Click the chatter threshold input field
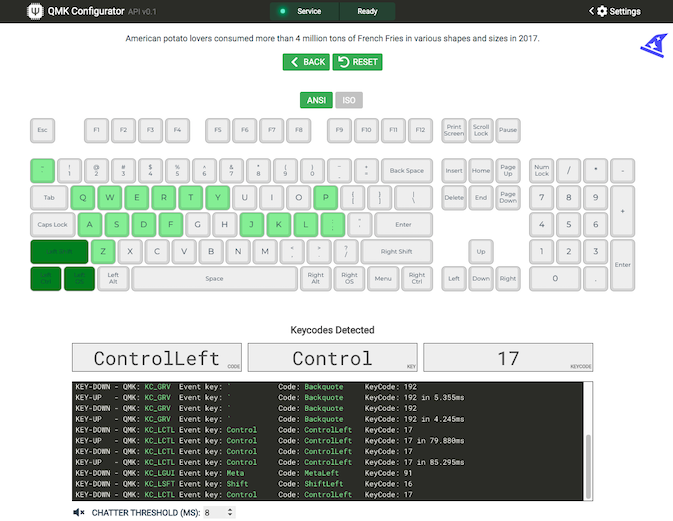Viewport: 673px width, 521px height. pyautogui.click(x=214, y=512)
